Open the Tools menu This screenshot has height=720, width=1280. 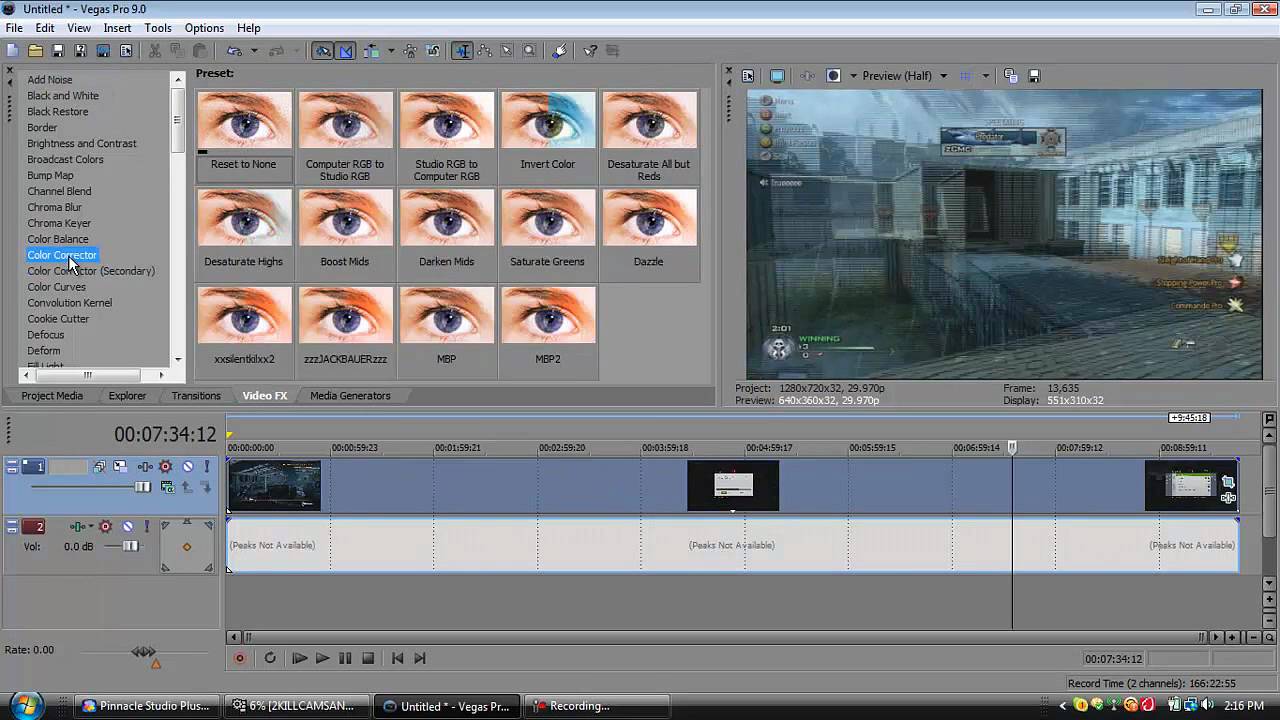tap(158, 28)
